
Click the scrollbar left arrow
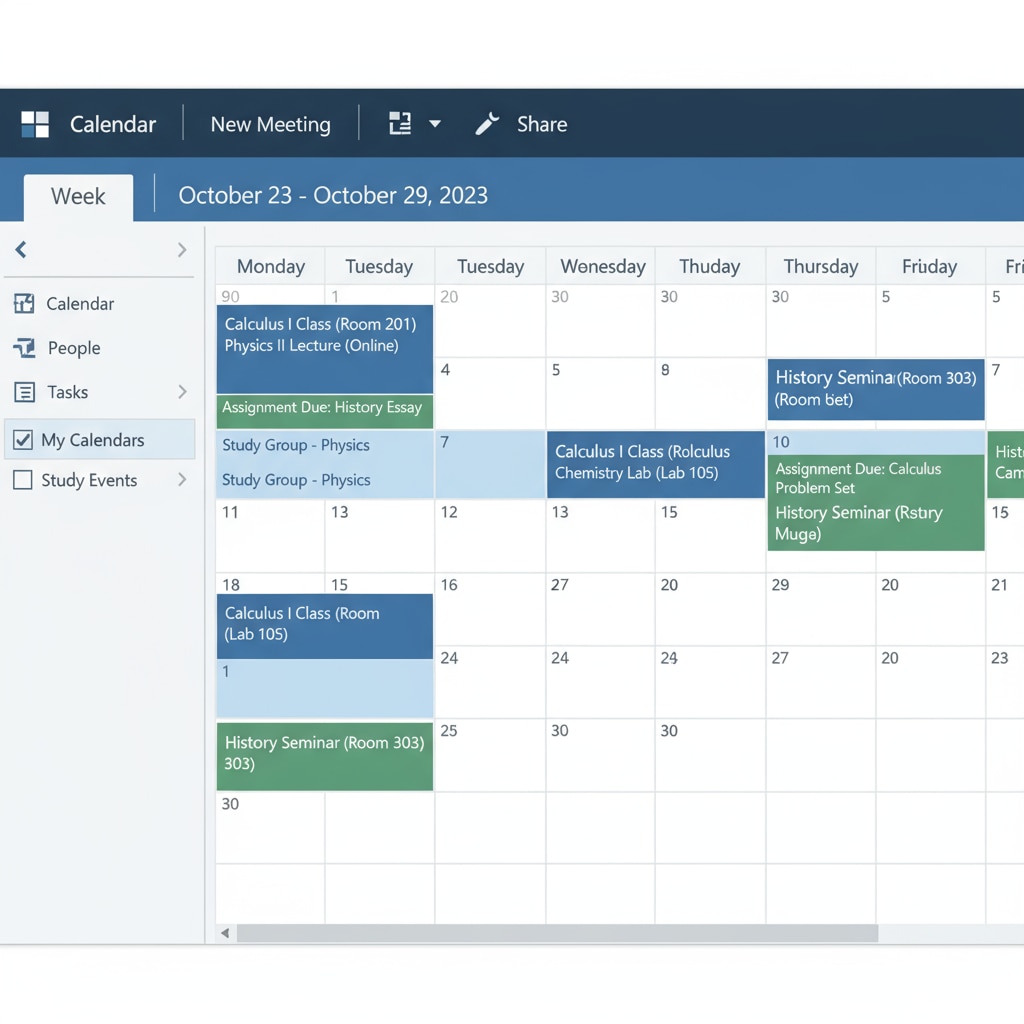tap(225, 933)
